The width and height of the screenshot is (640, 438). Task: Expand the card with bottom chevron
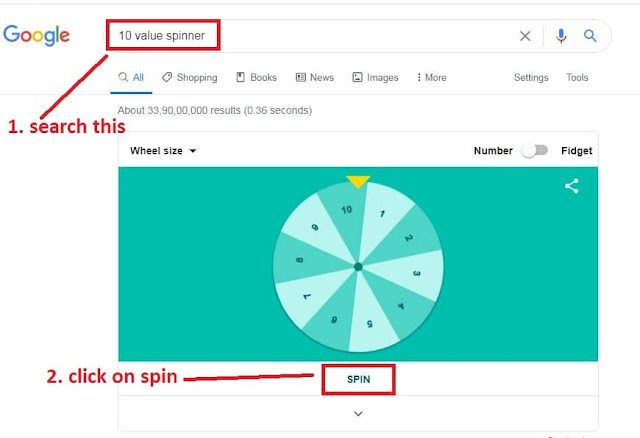(358, 414)
